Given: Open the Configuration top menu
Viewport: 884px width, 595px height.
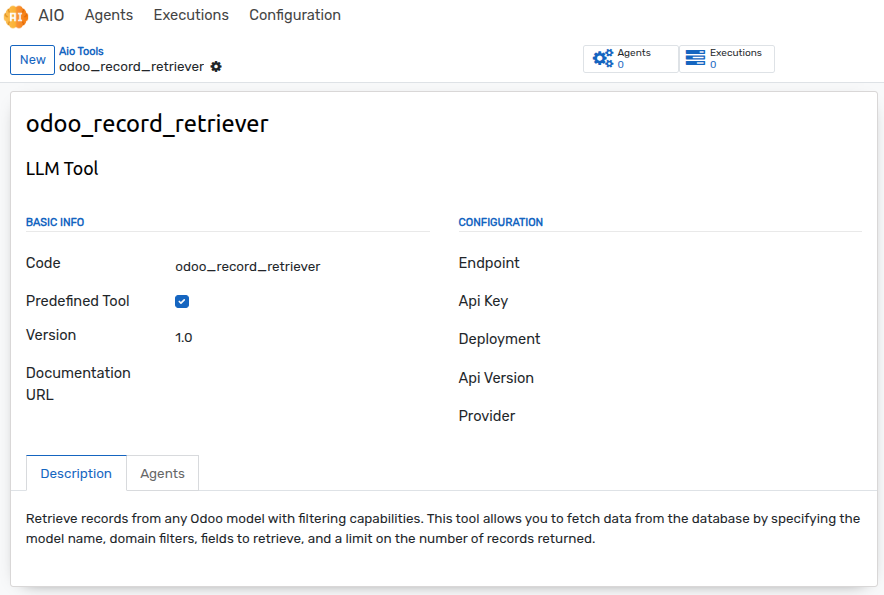Looking at the screenshot, I should [295, 15].
